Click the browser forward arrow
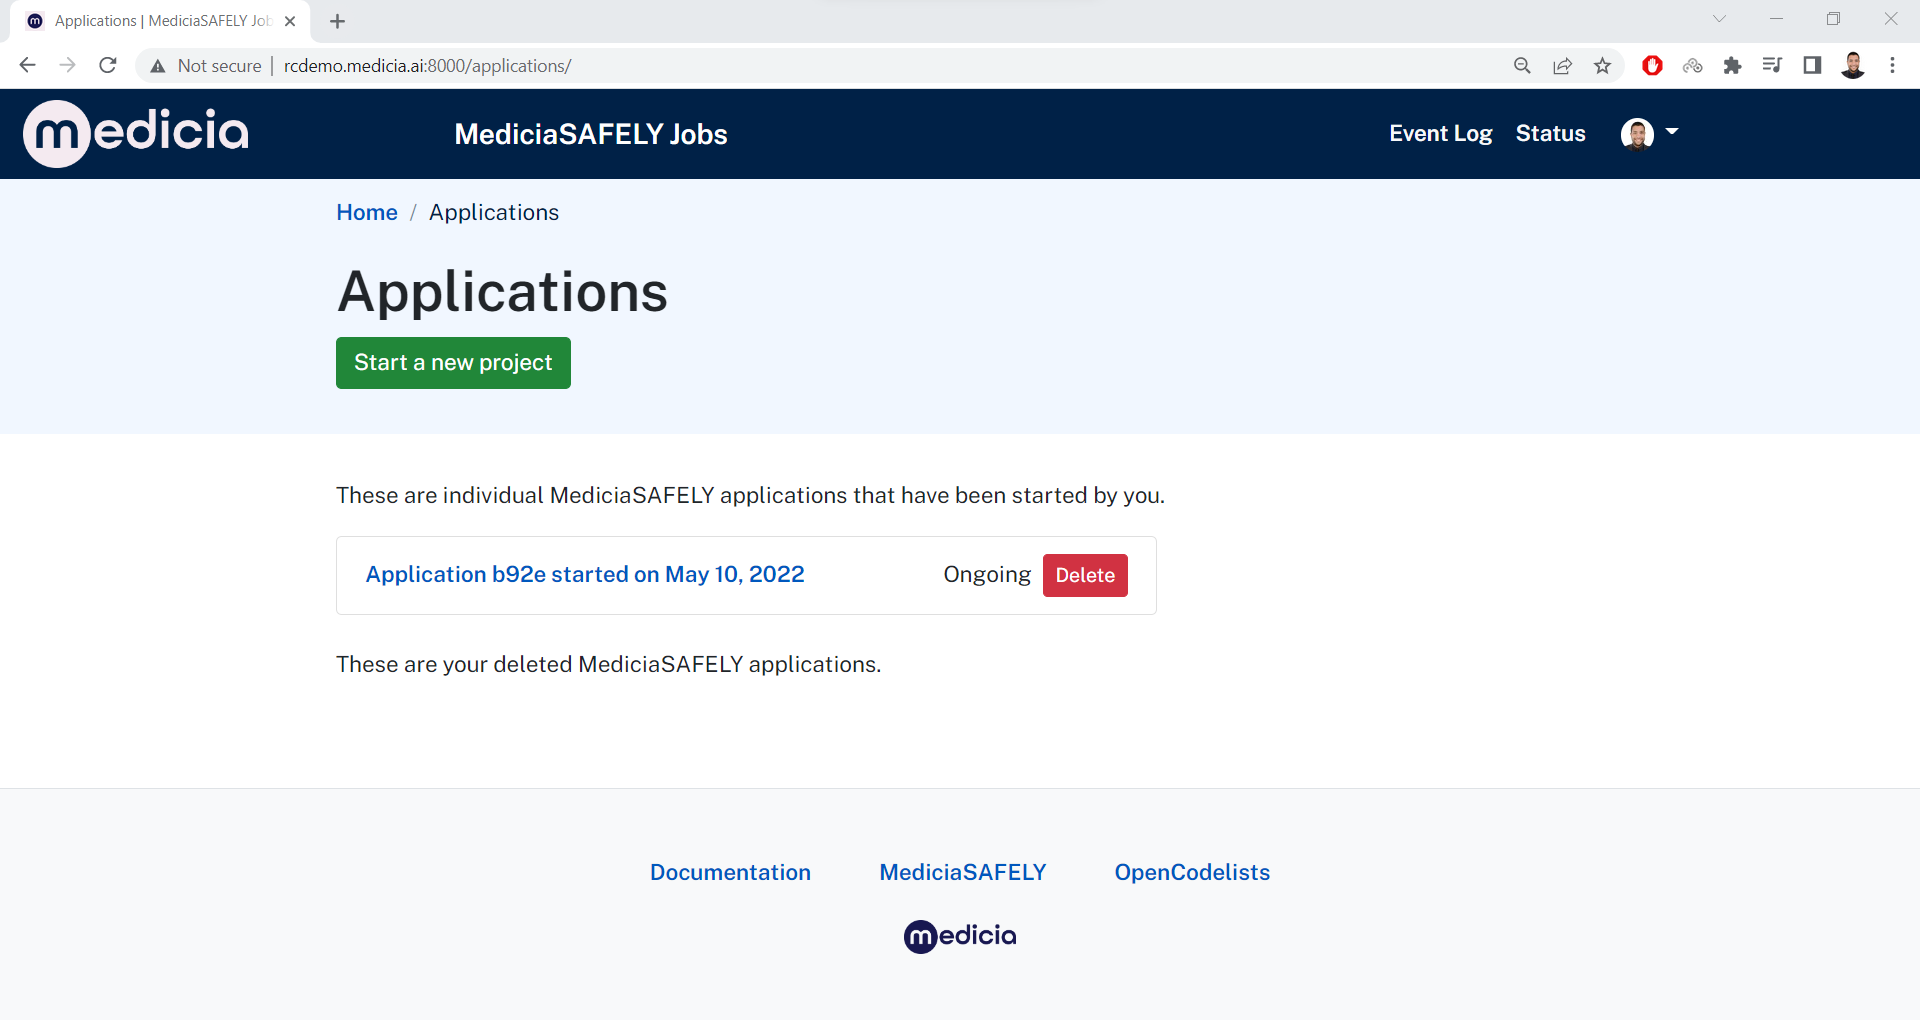This screenshot has height=1020, width=1920. 67,65
